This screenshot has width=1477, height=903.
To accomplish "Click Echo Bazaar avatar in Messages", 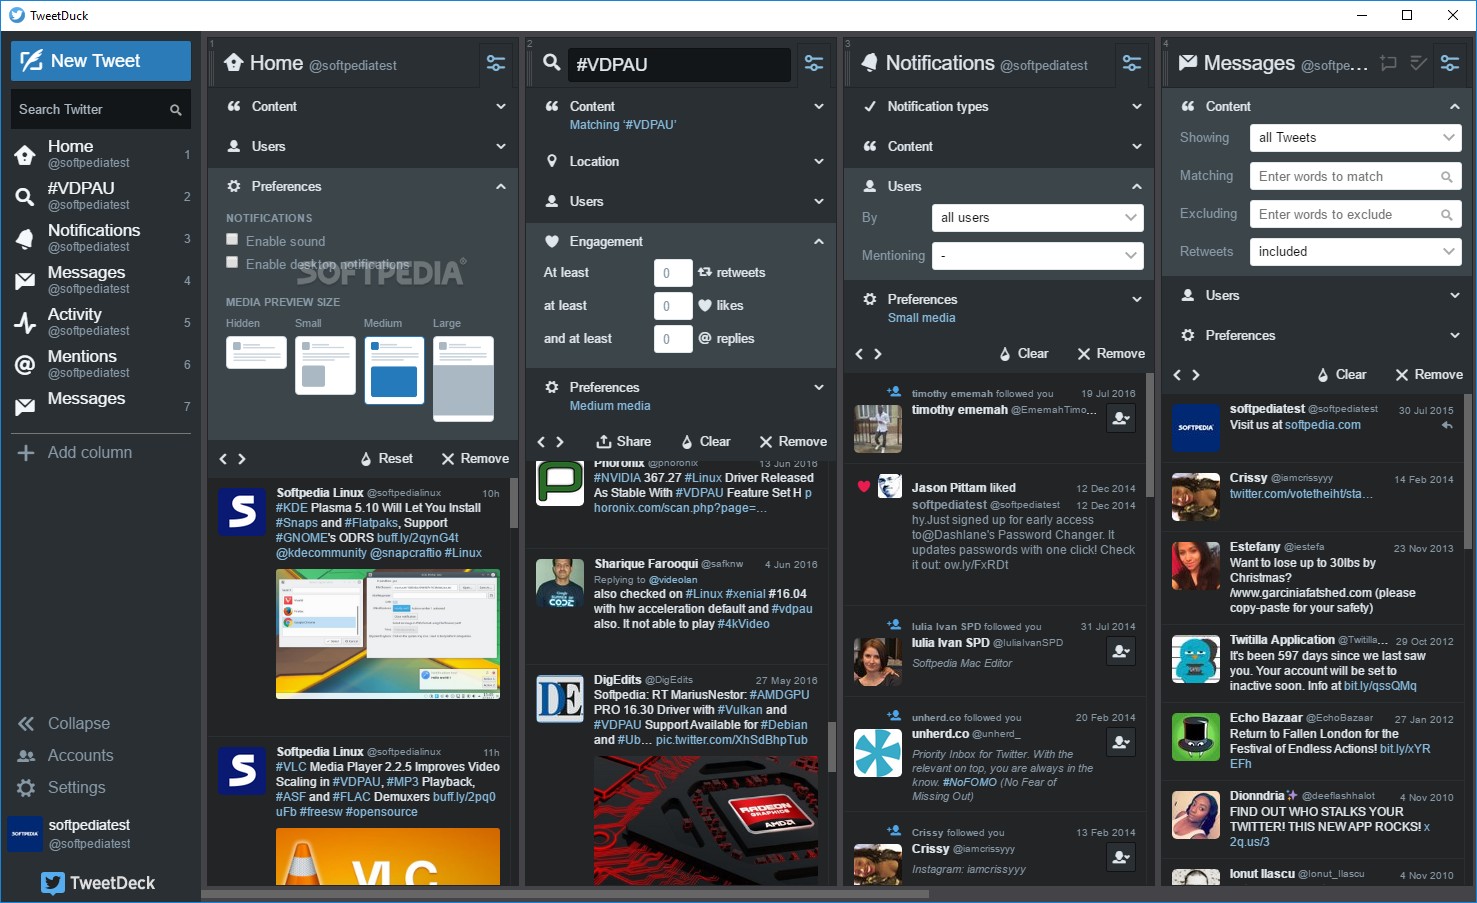I will [1196, 737].
